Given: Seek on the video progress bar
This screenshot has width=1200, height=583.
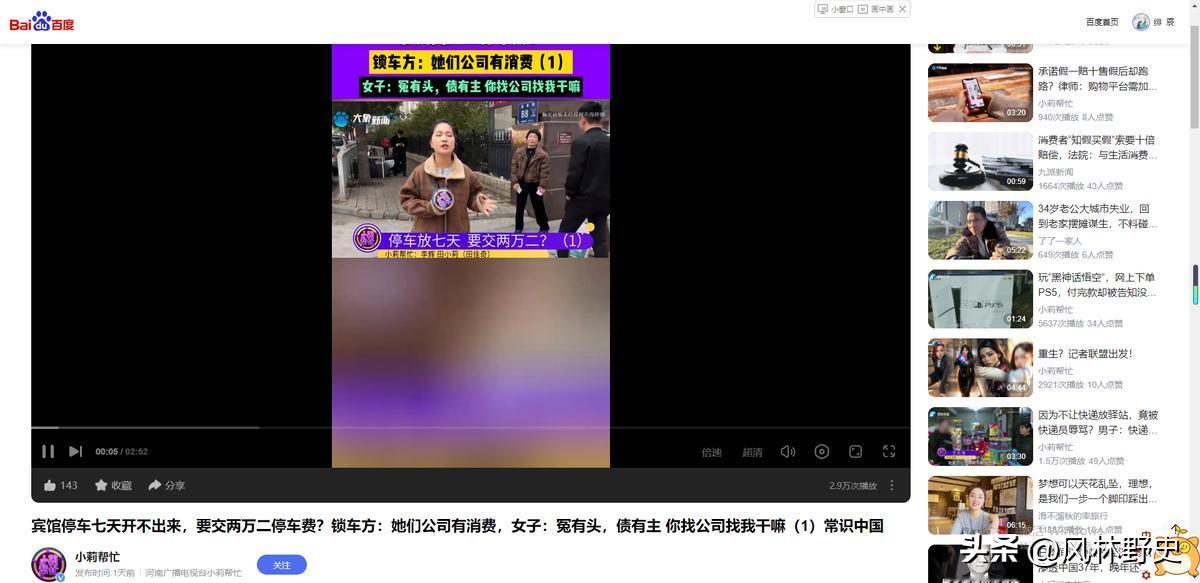Looking at the screenshot, I should (470, 428).
